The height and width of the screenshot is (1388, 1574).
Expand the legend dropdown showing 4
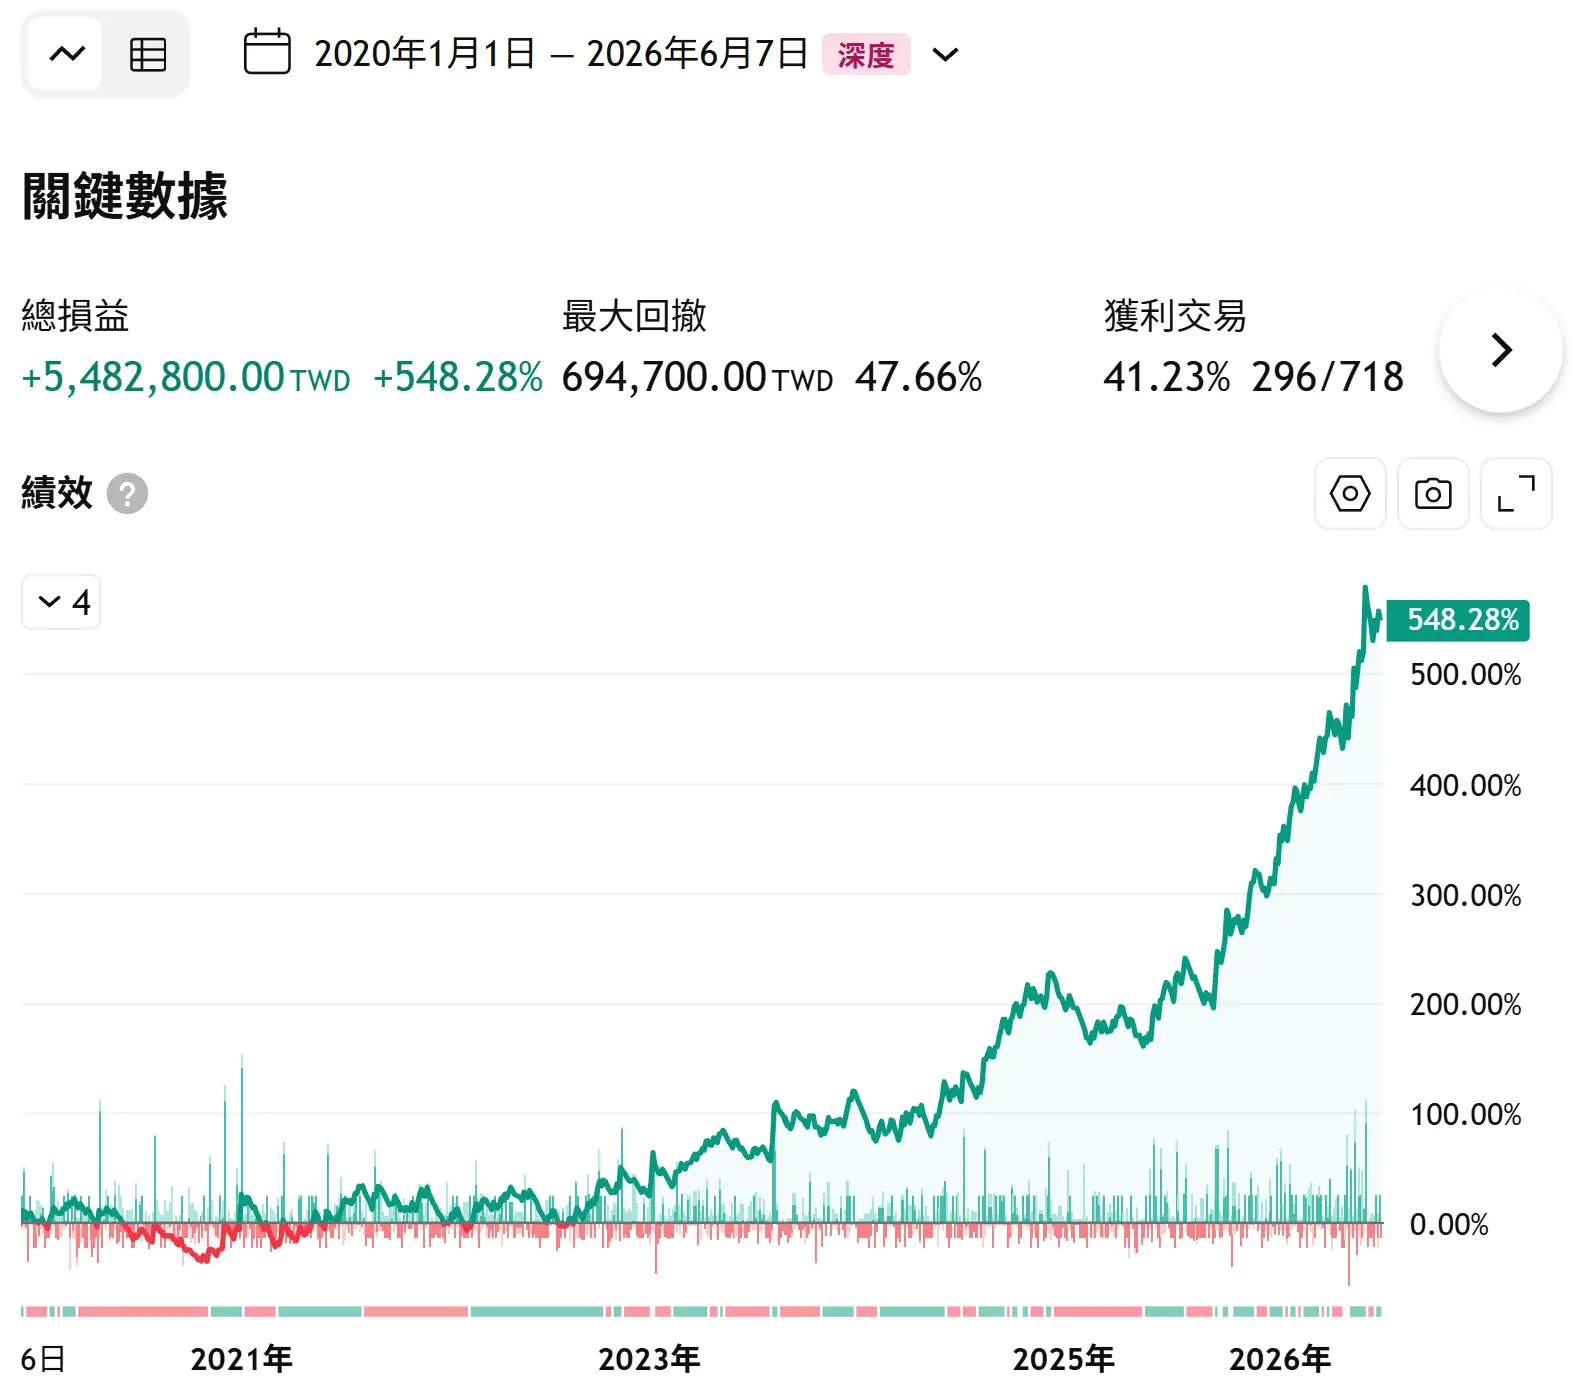(x=62, y=602)
